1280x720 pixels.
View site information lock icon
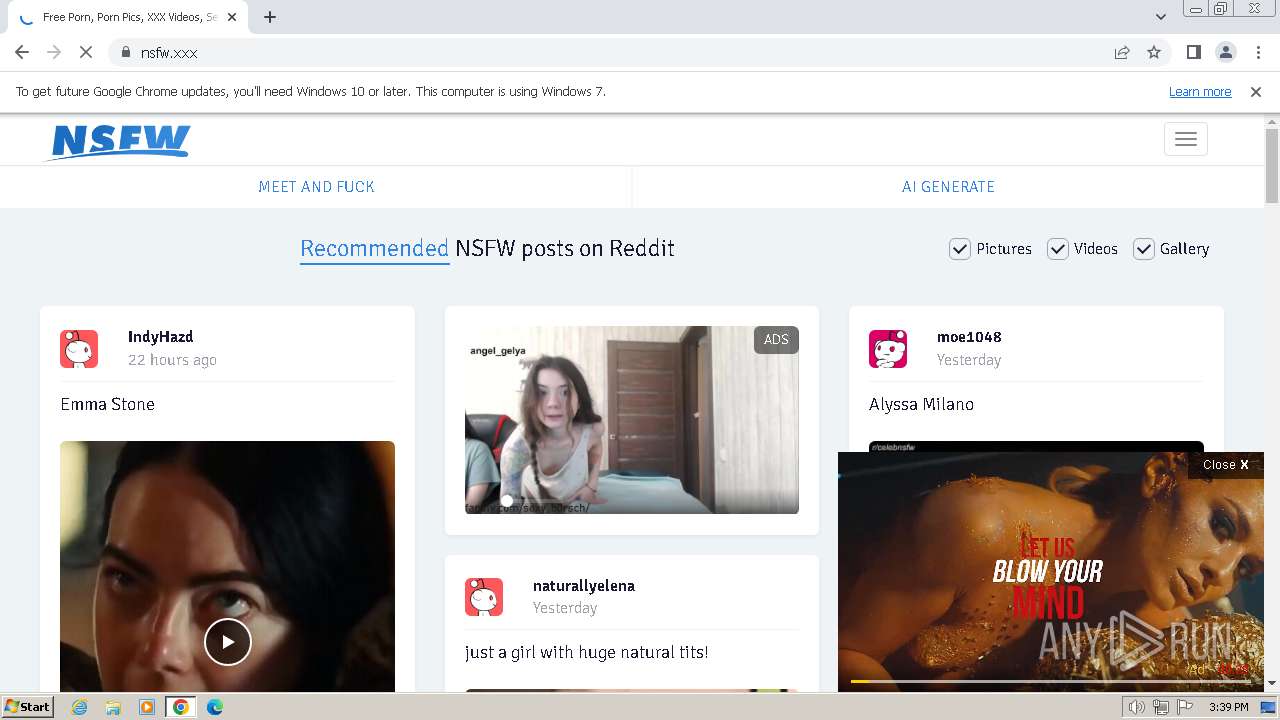click(125, 52)
